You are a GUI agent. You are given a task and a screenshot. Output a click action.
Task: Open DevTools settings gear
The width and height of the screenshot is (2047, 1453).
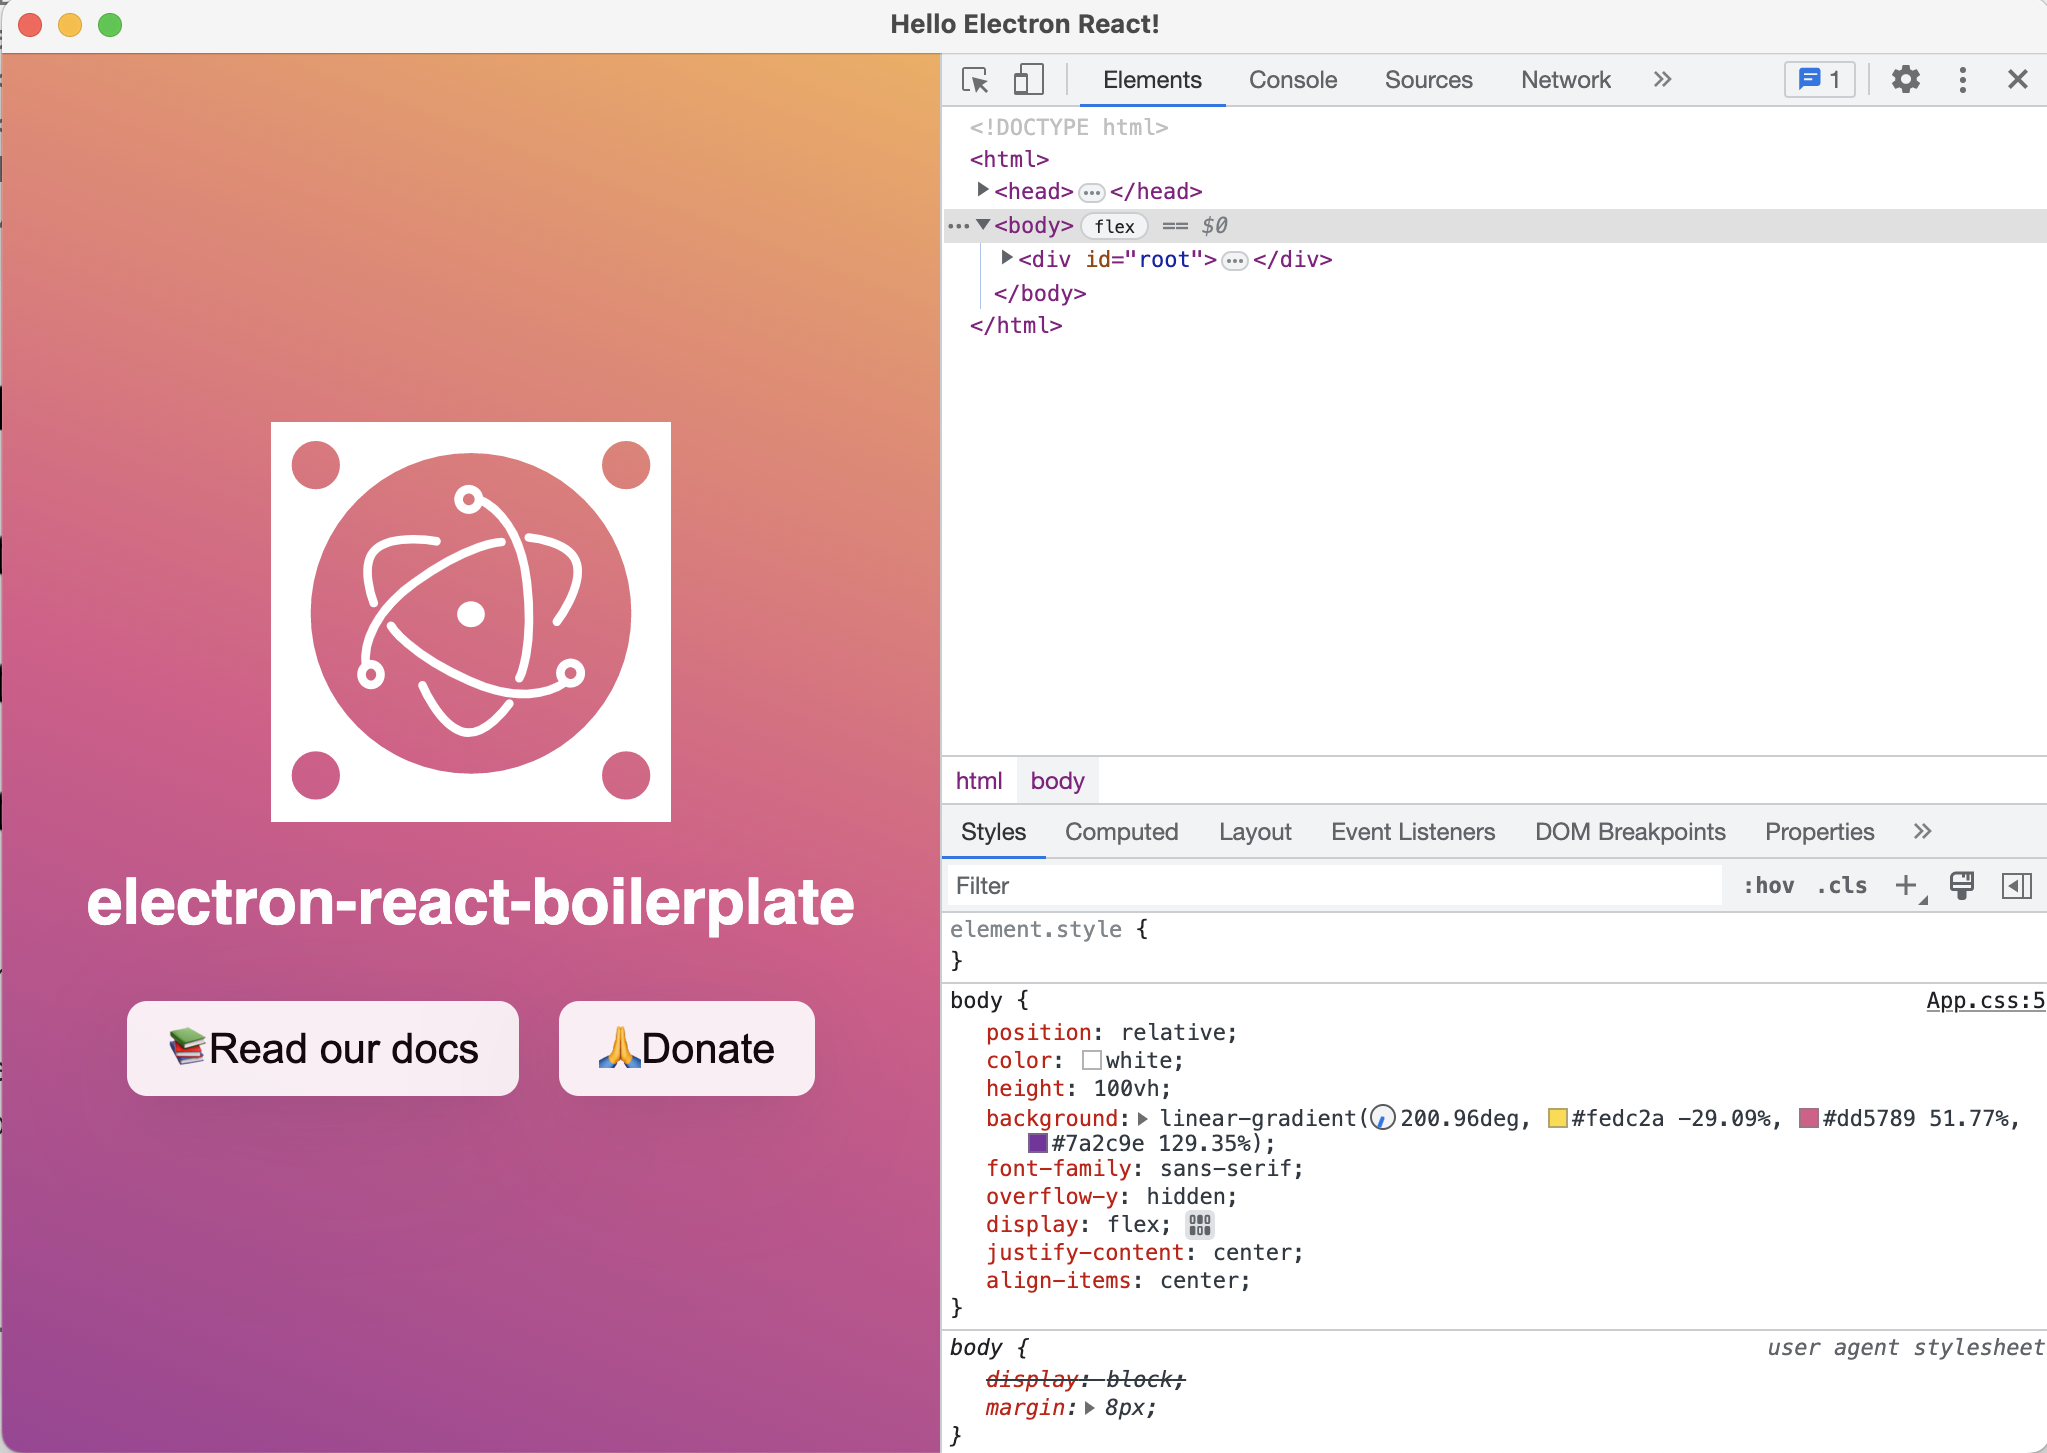pos(1905,80)
